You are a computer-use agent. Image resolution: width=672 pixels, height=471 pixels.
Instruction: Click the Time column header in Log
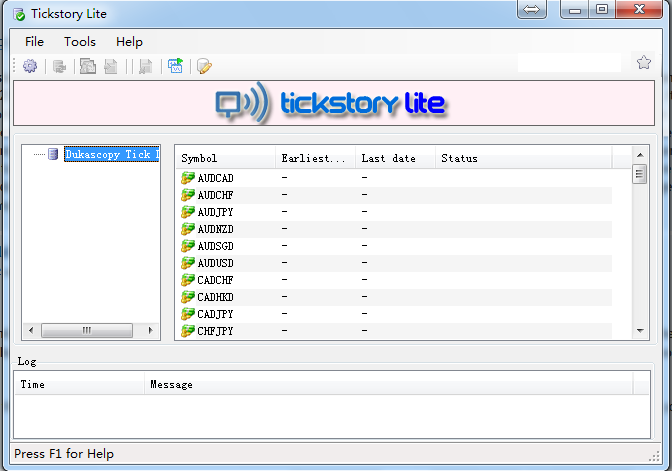[x=79, y=384]
